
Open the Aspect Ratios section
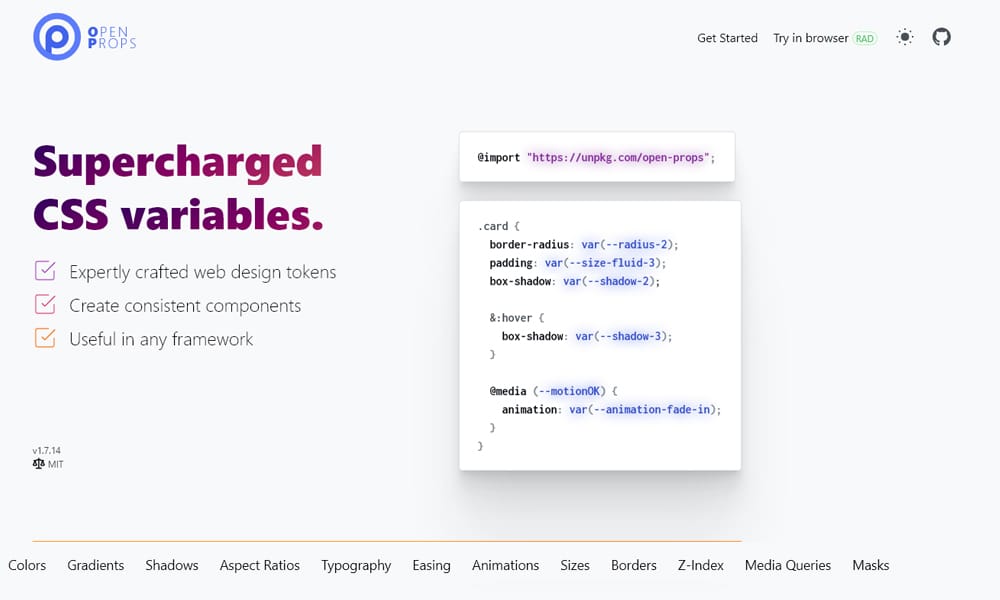(260, 565)
